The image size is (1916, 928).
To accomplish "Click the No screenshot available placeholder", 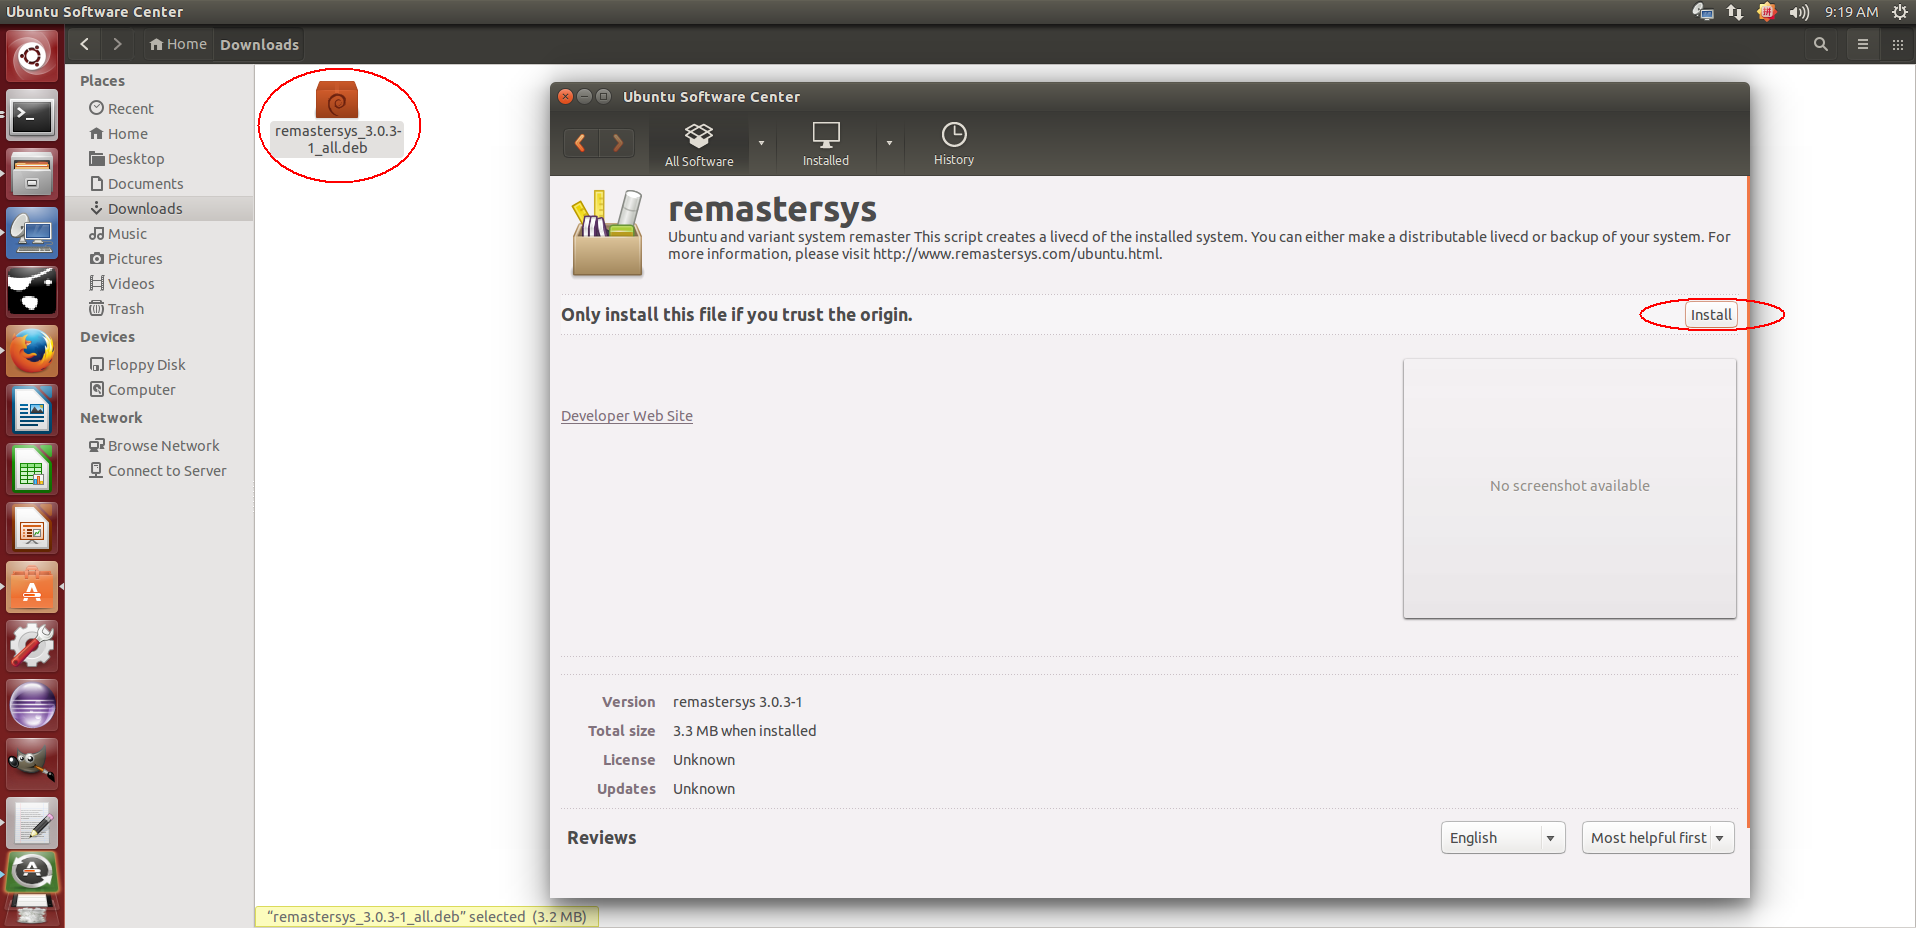I will [1570, 488].
